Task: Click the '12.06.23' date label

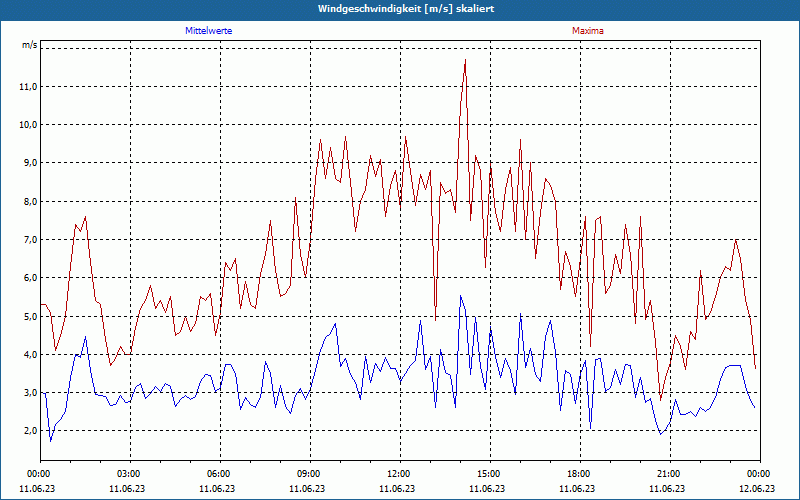Action: [x=757, y=488]
